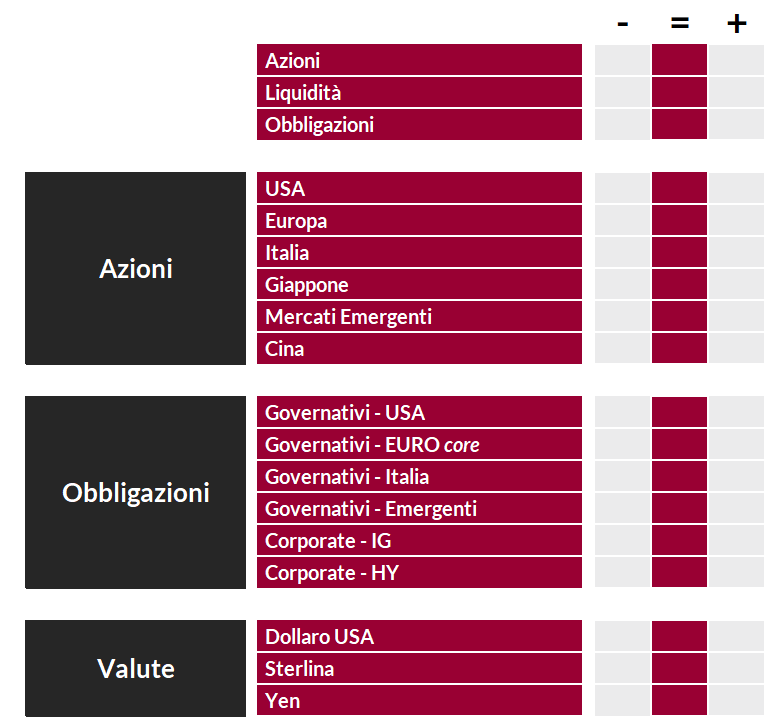Select the Dollaro USA row label
Screen dimensions: 782x722
point(419,636)
